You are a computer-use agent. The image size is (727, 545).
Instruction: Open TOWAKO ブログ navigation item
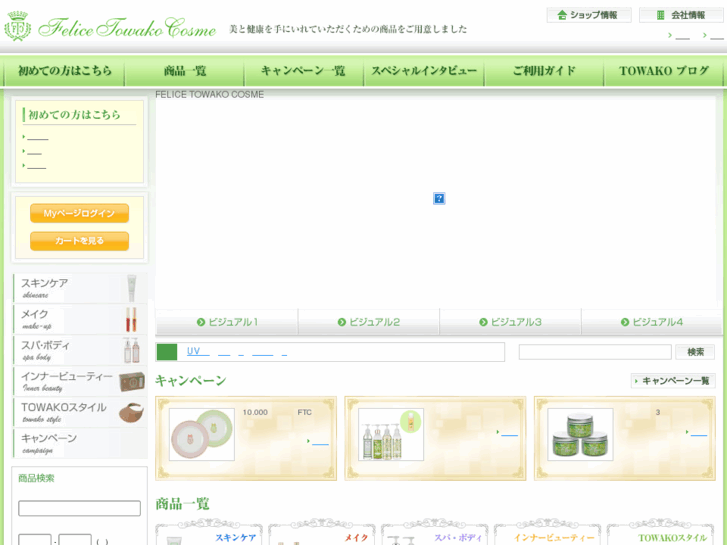[x=663, y=71]
